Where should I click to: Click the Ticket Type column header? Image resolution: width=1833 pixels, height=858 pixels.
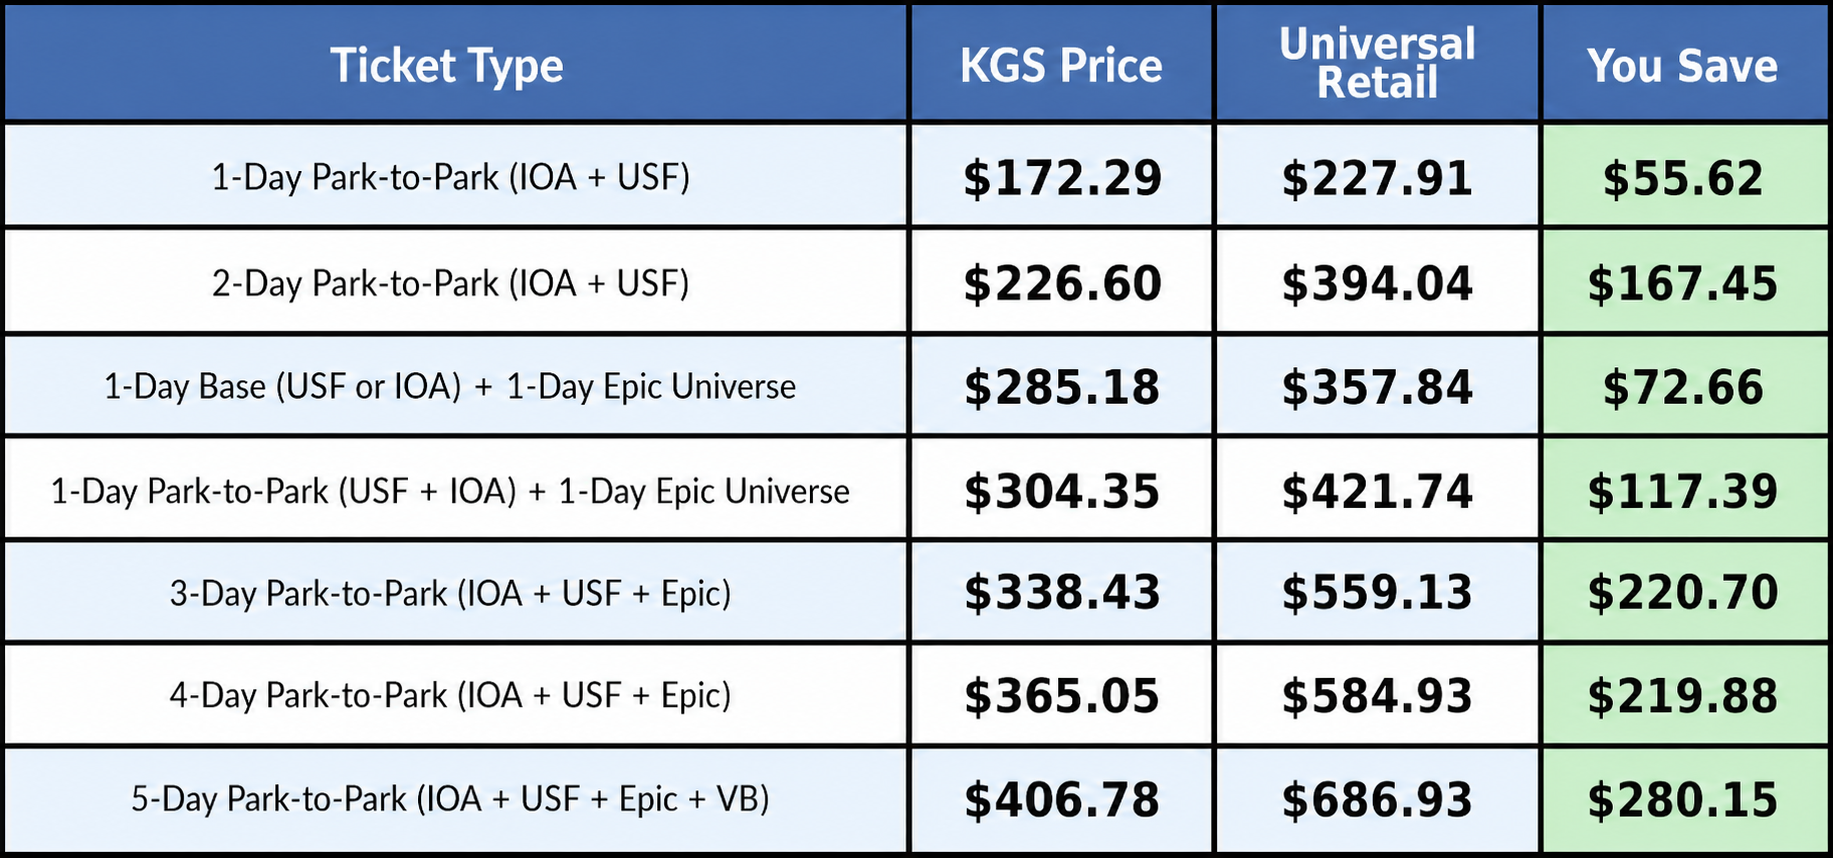coord(447,66)
